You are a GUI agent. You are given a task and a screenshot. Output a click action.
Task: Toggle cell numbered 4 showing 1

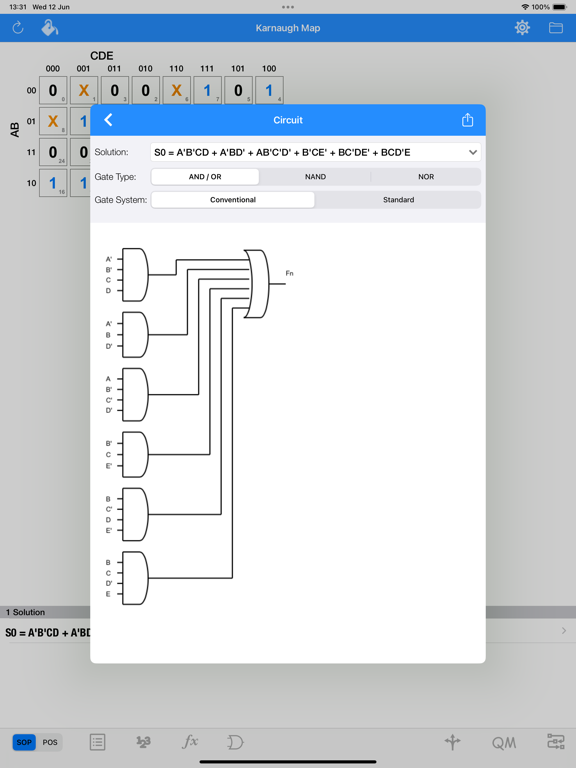269,90
